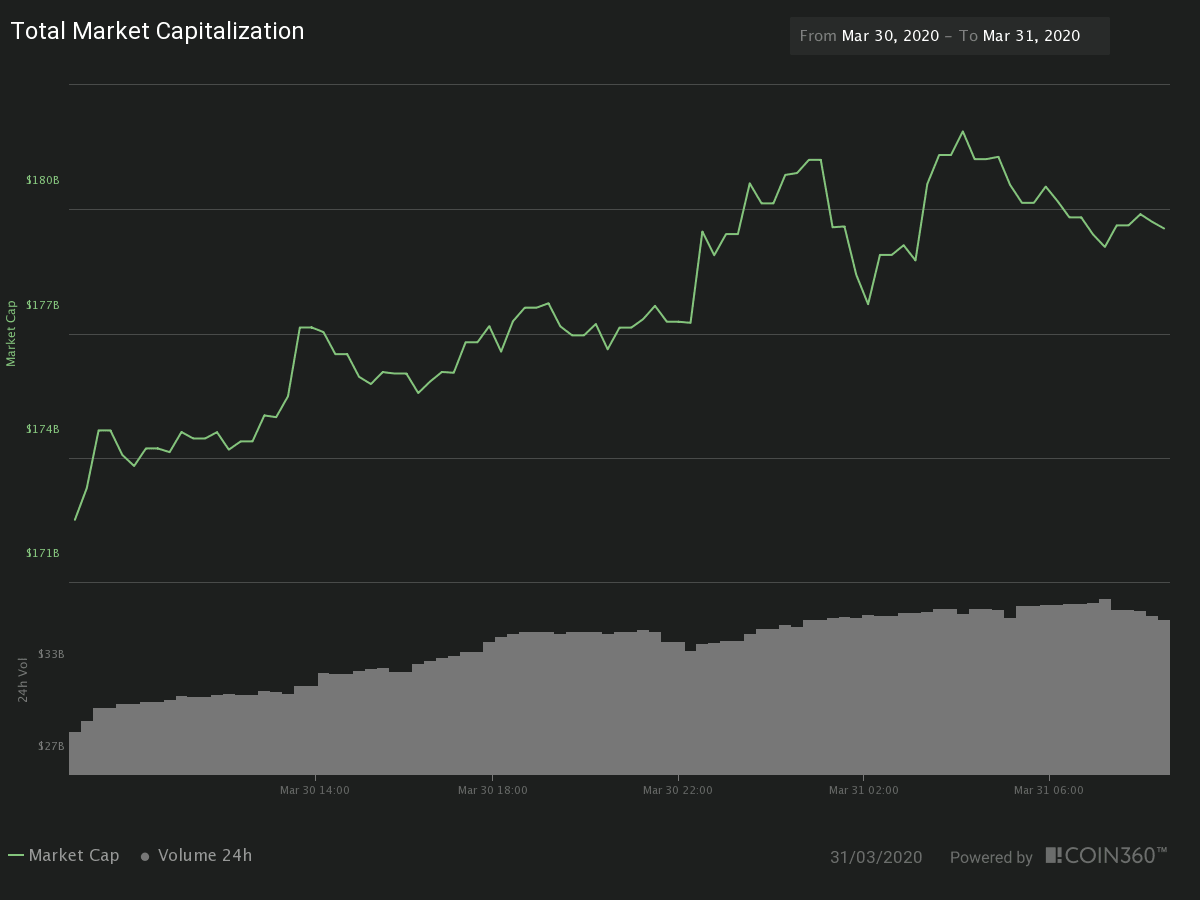Click the $27B volume axis label
Screen dimensions: 1200x900
point(49,745)
